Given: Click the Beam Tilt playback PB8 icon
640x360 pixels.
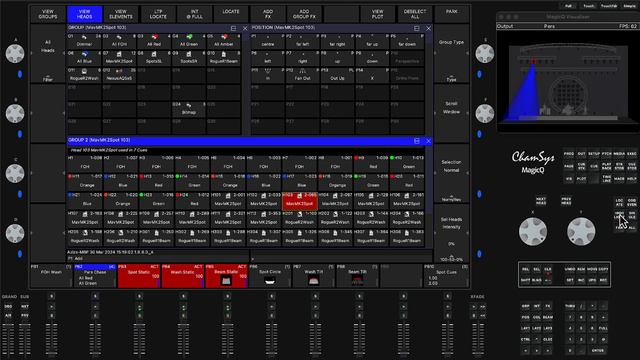Looking at the screenshot, I should [357, 280].
